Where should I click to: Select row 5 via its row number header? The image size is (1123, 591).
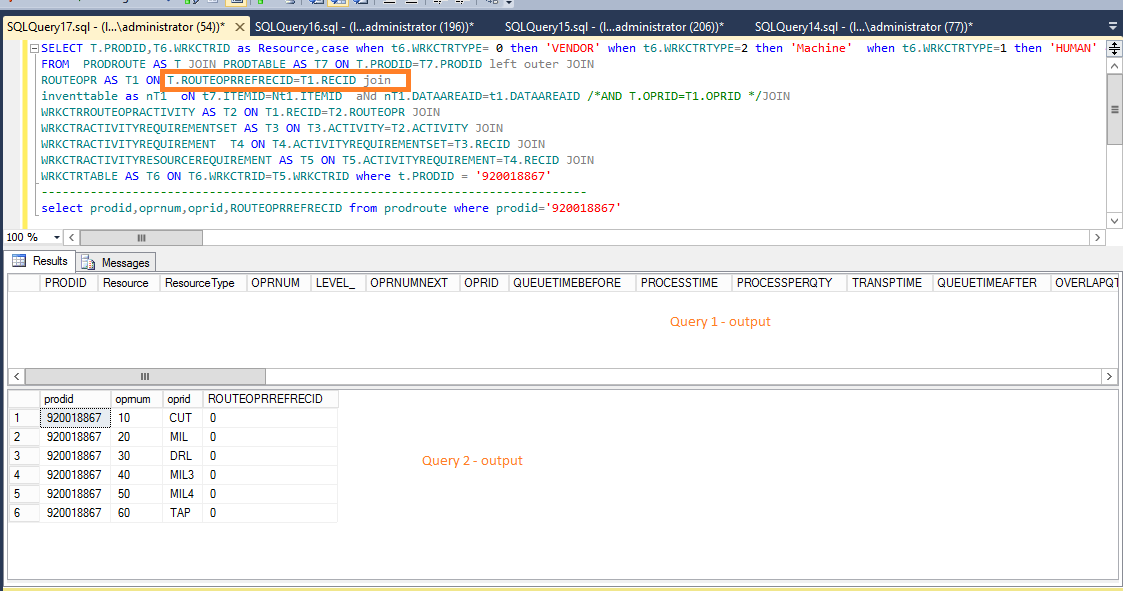[x=24, y=494]
